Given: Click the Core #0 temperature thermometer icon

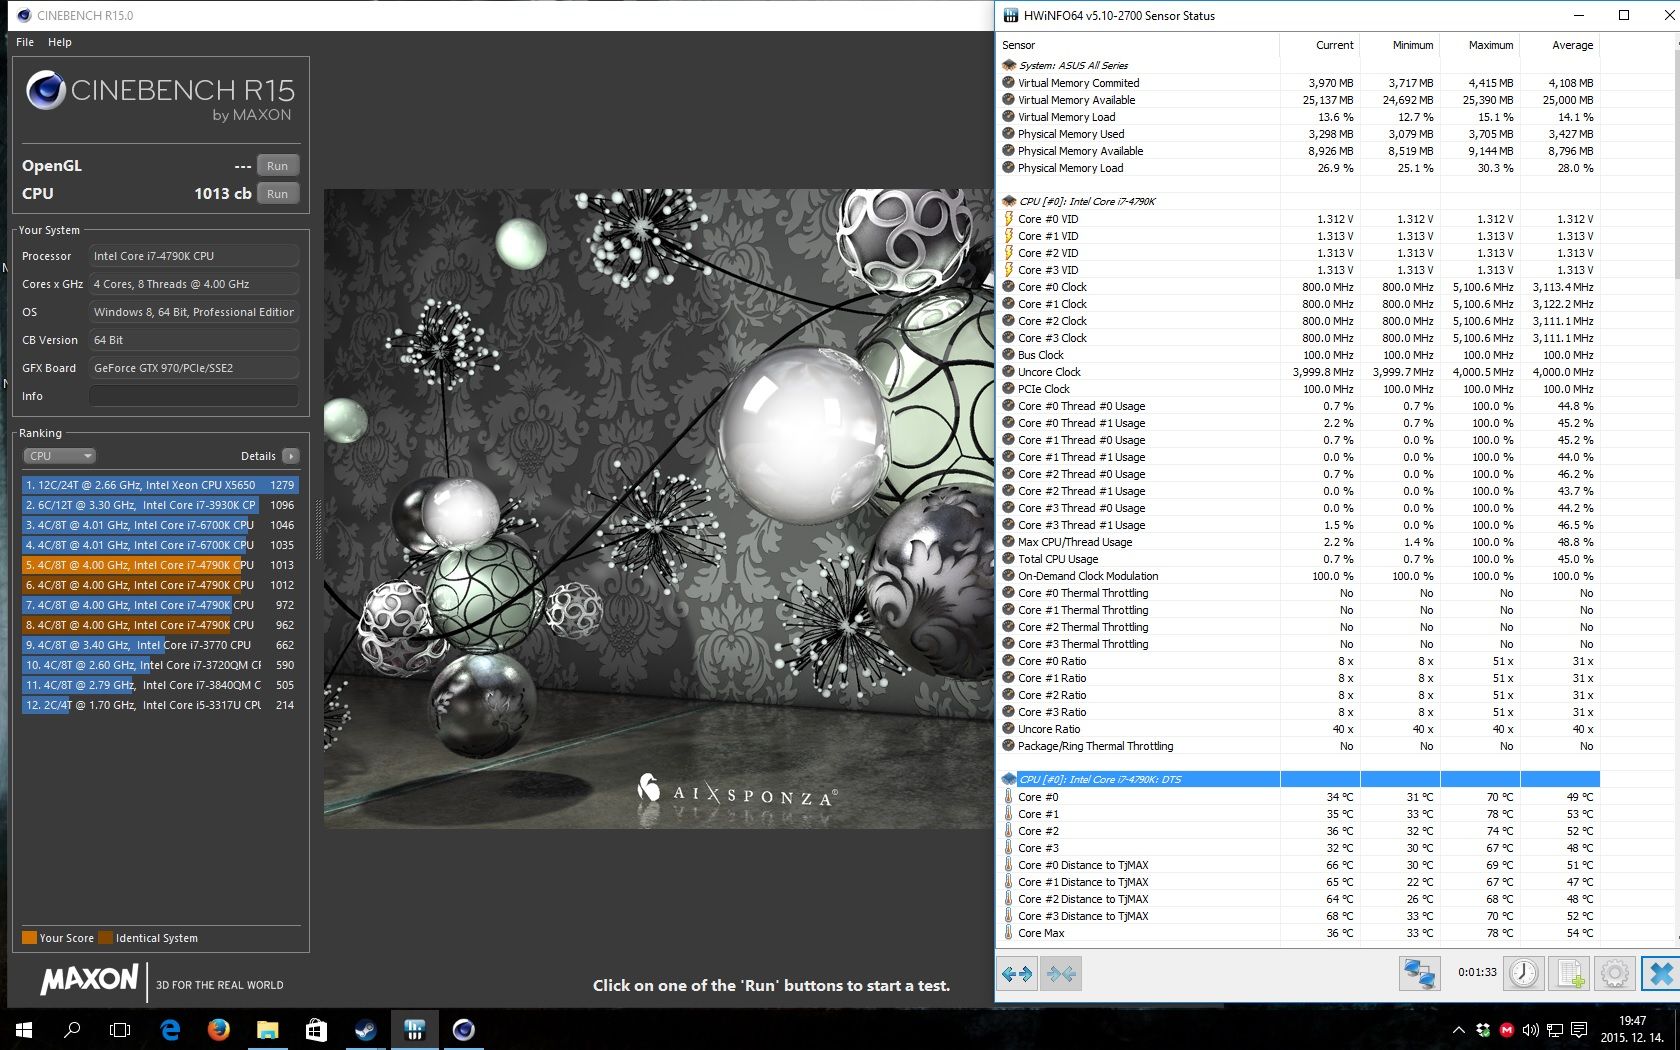Looking at the screenshot, I should pyautogui.click(x=1009, y=797).
